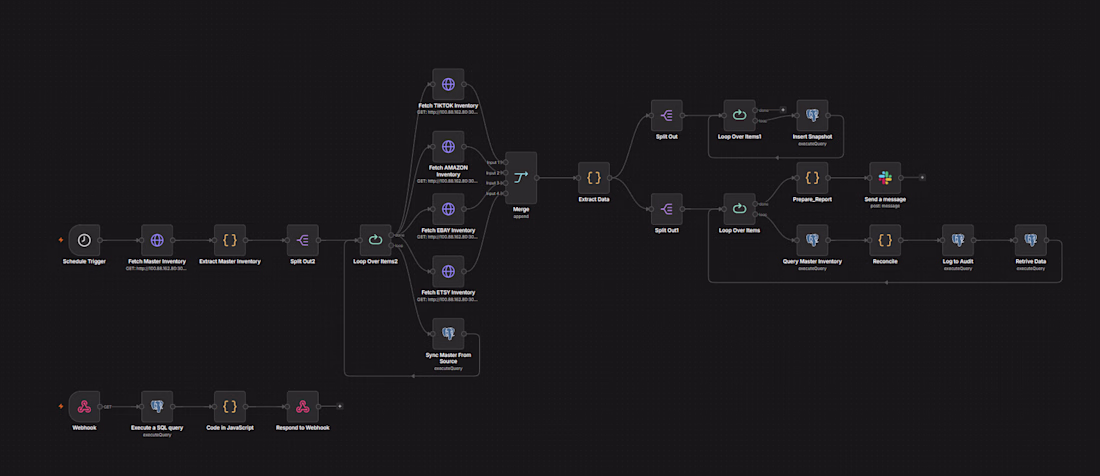The width and height of the screenshot is (1100, 476).
Task: Click the "Sync Master From Source" label
Action: click(x=448, y=358)
